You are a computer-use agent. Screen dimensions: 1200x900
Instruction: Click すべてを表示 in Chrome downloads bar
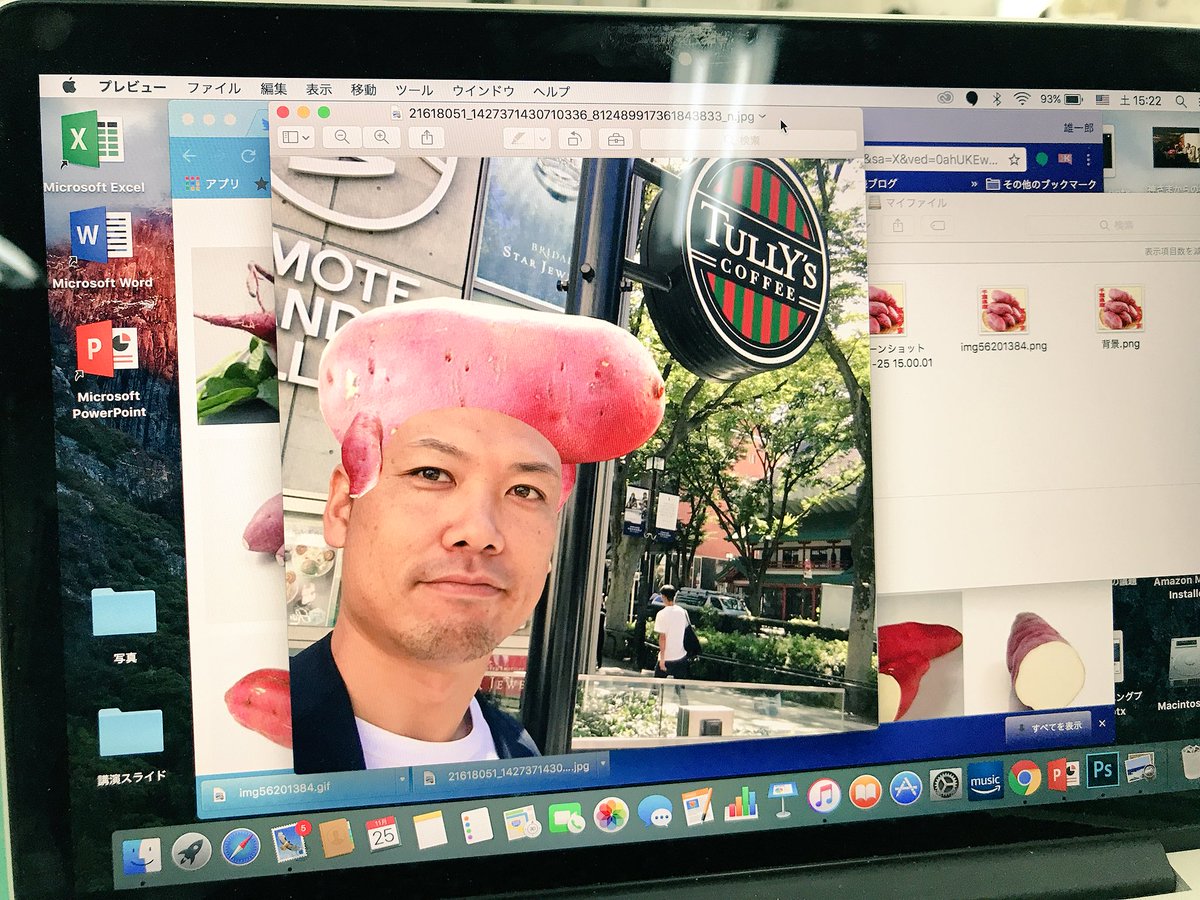coord(1050,725)
